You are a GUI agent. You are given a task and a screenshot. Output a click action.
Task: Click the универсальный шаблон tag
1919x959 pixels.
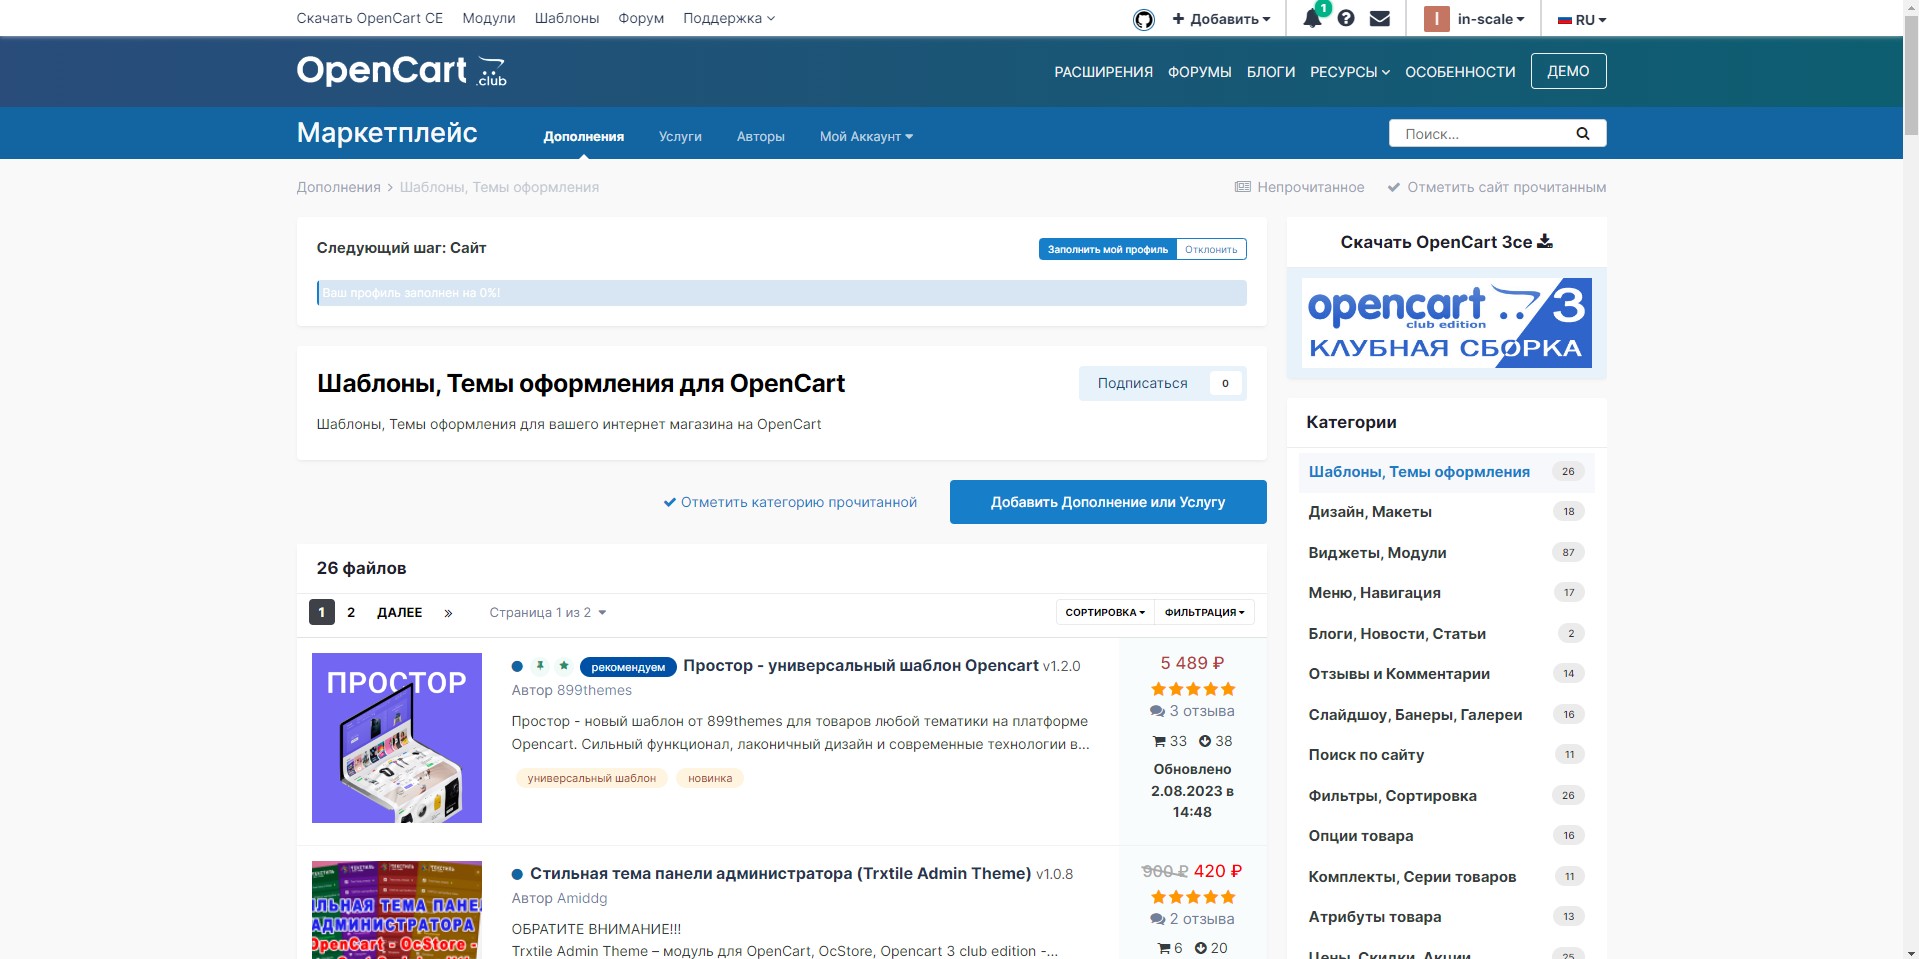592,778
